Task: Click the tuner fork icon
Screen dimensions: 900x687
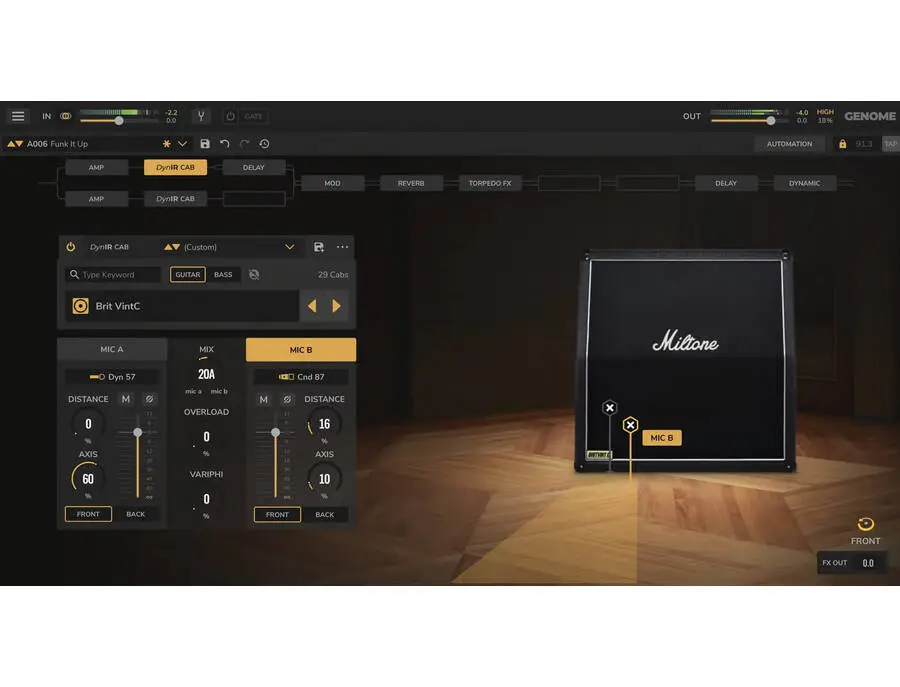Action: click(201, 116)
